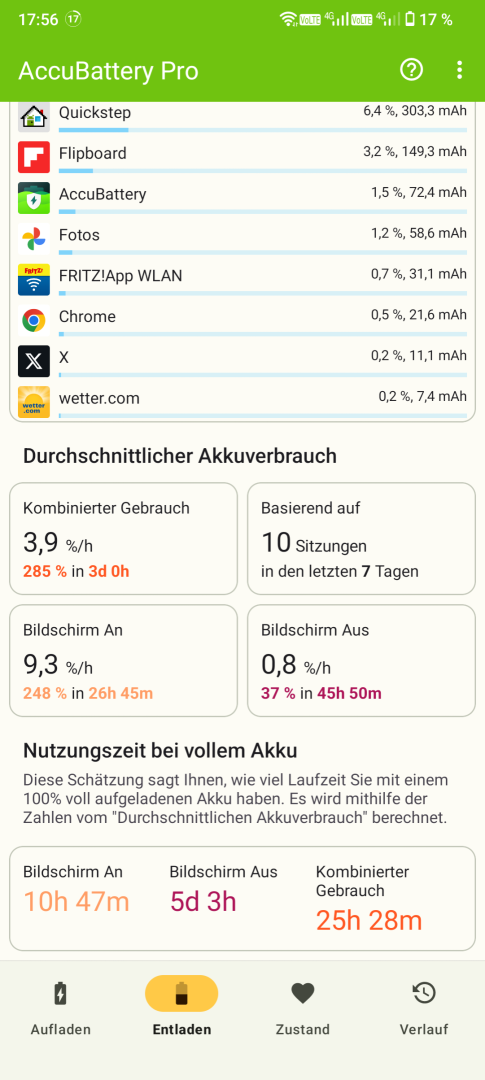
Task: Select the Entladen tab
Action: coord(181,1007)
